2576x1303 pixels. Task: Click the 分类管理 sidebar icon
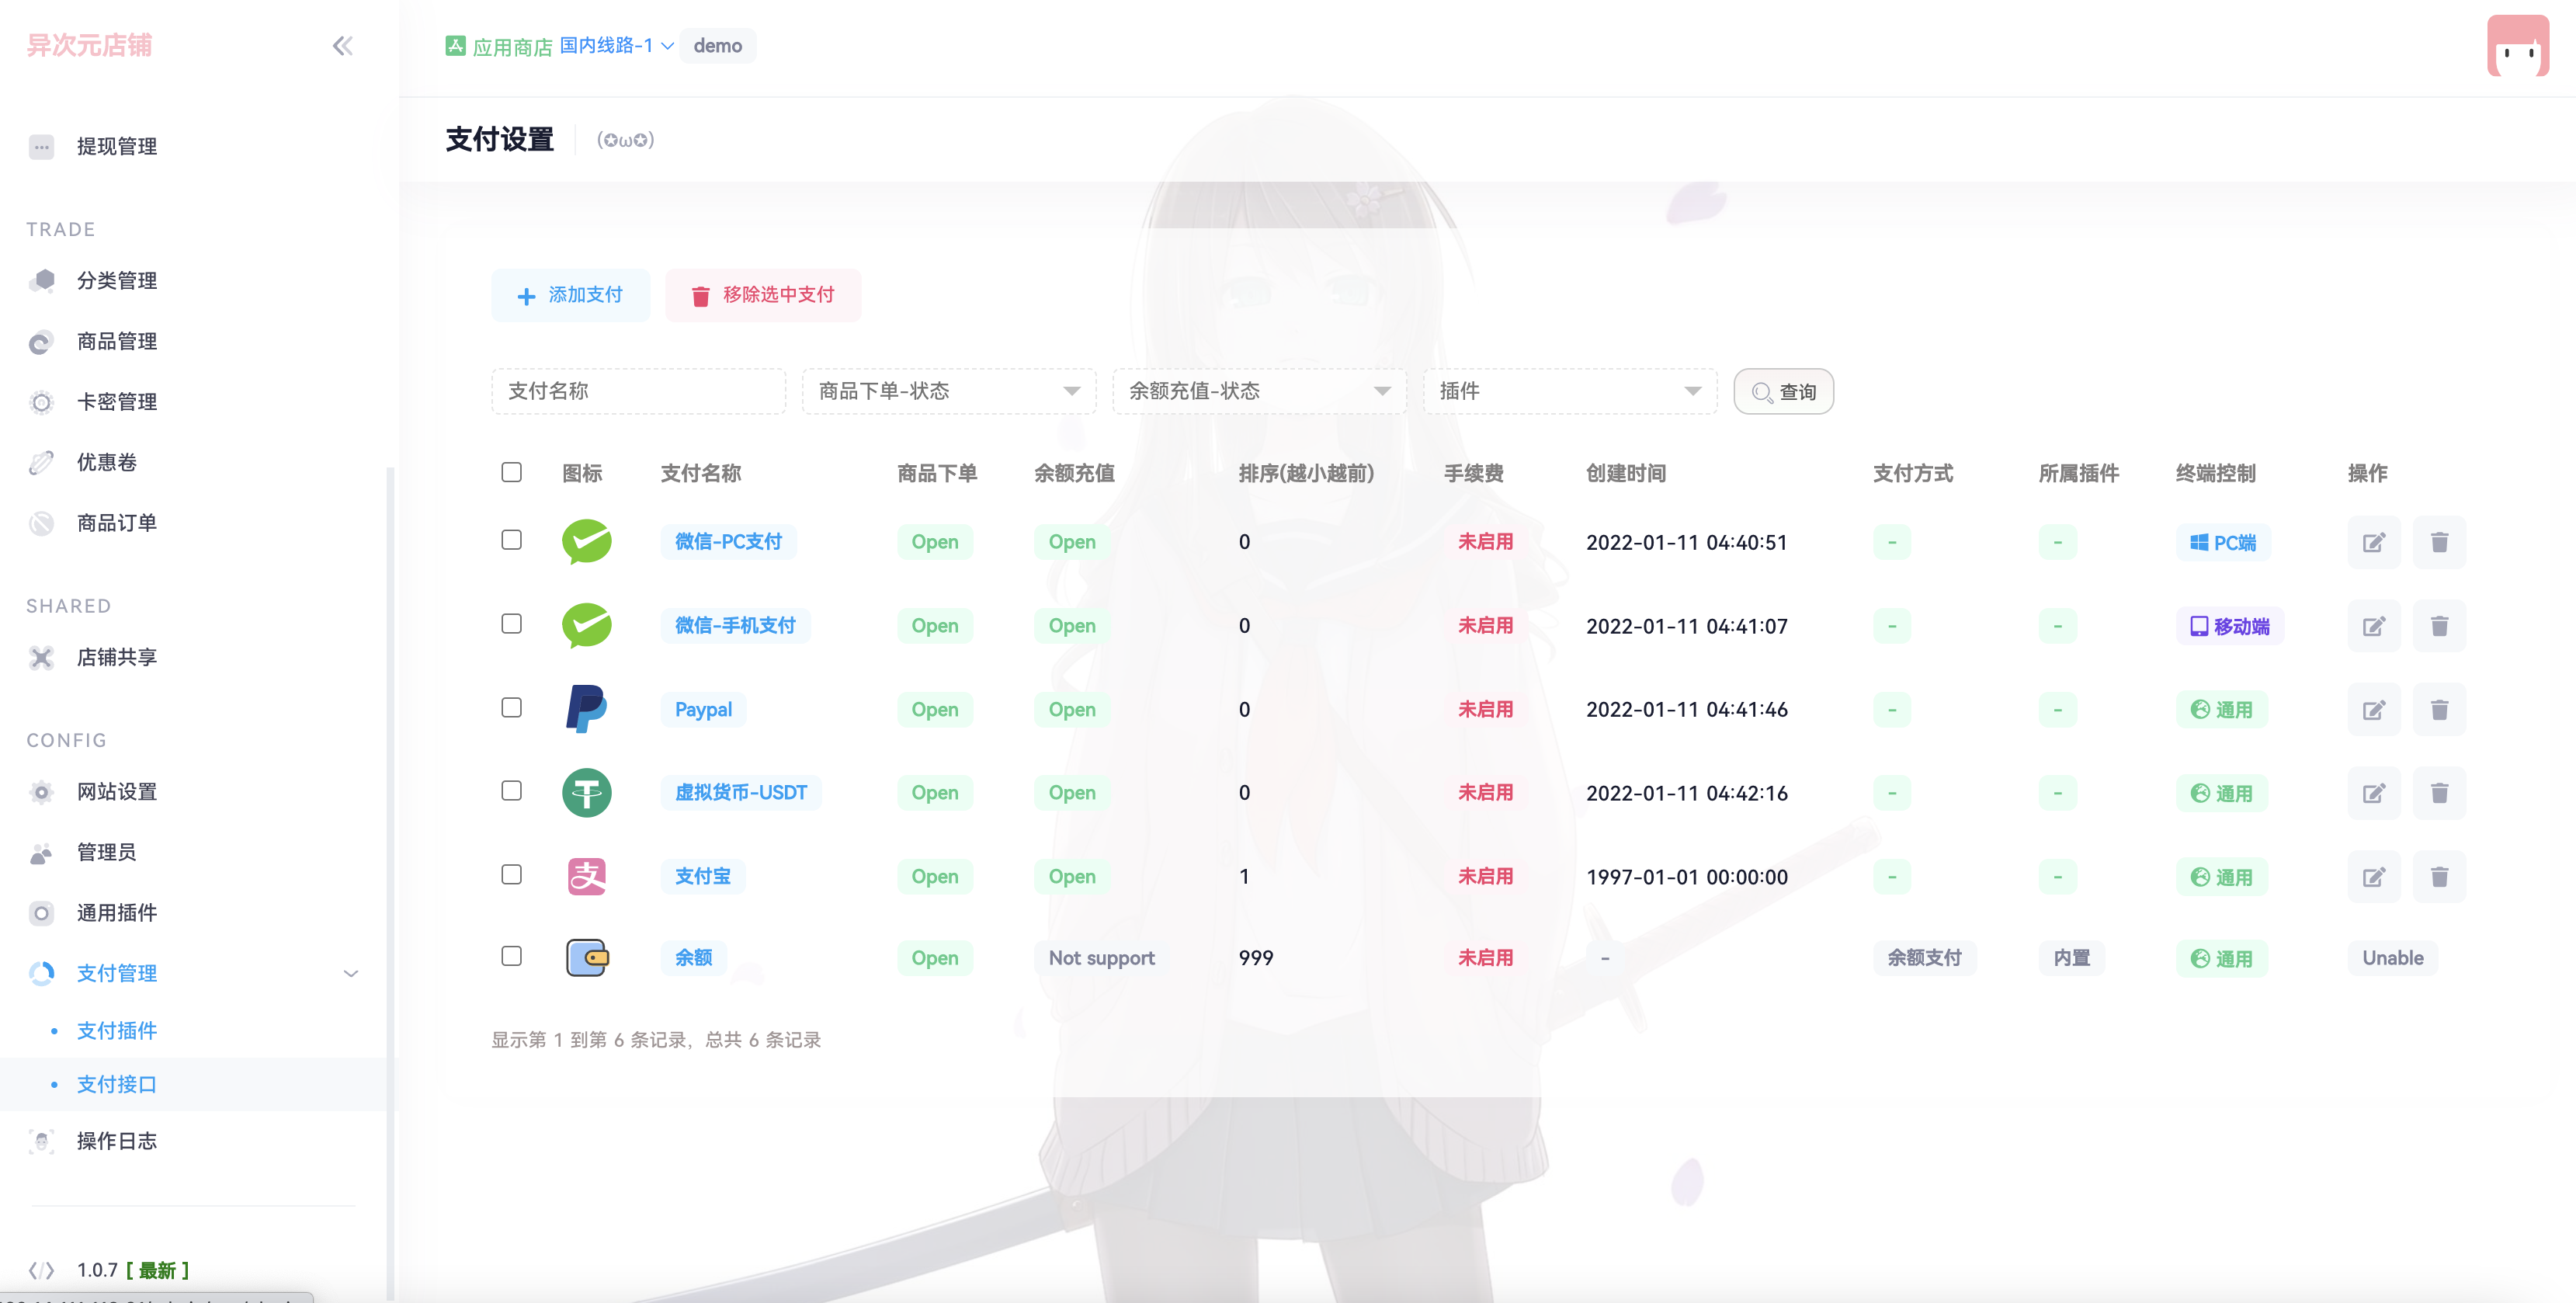42,281
